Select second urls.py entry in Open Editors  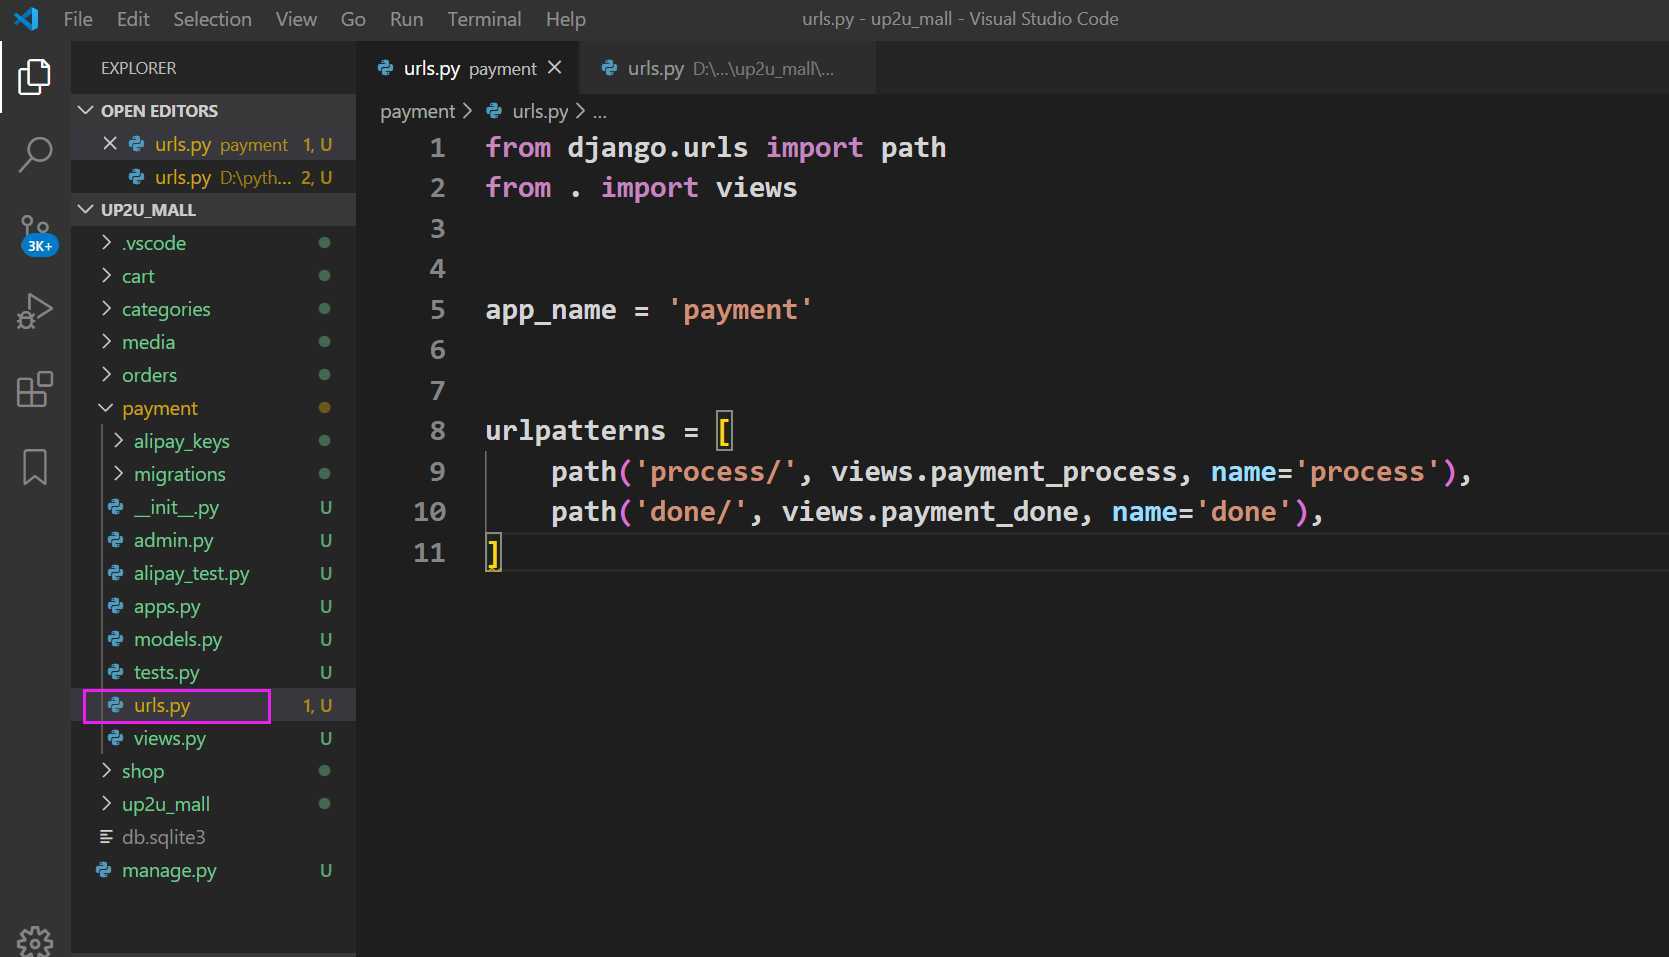(x=213, y=177)
